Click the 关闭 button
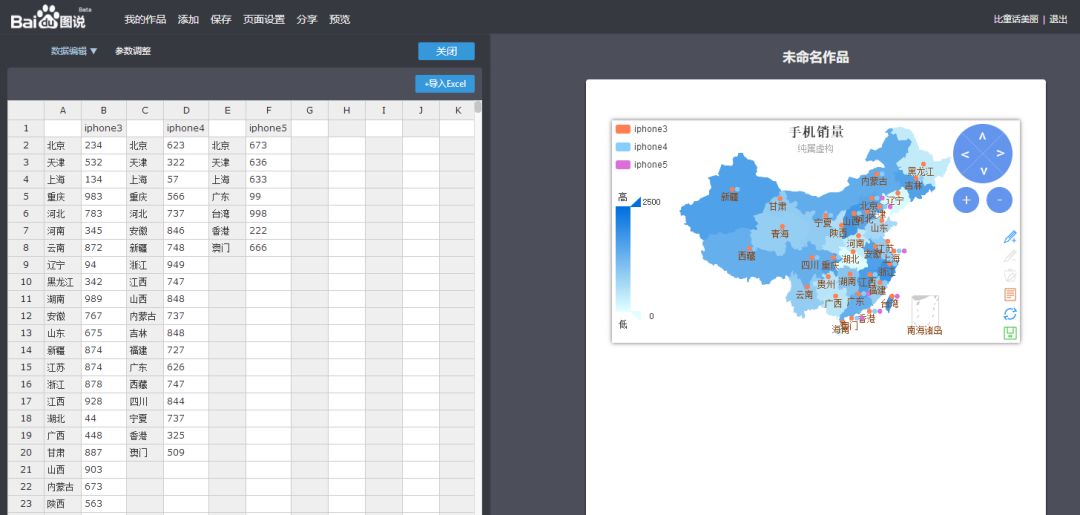The image size is (1080, 515). click(446, 52)
